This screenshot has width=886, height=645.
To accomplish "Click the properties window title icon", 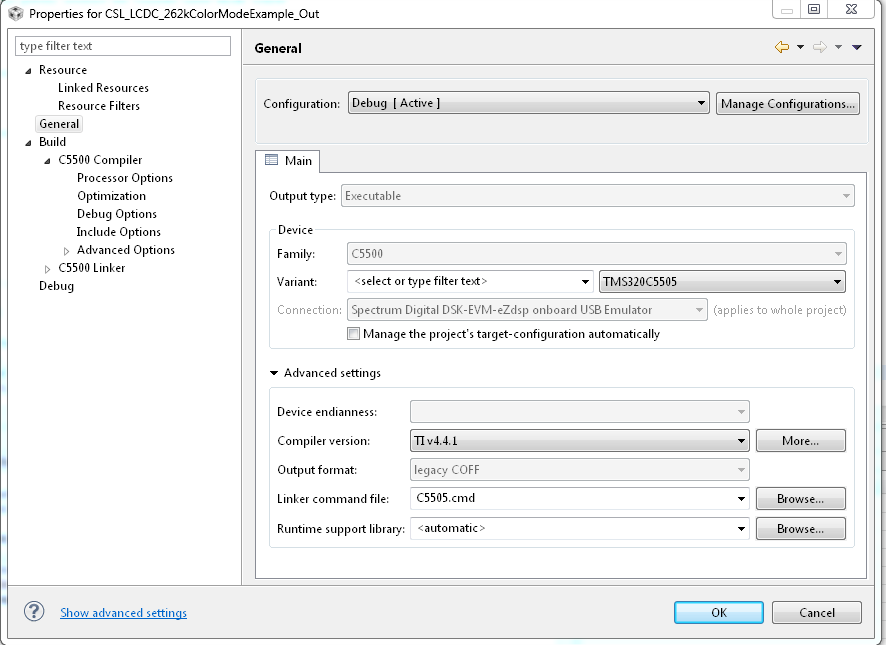I will click(13, 14).
